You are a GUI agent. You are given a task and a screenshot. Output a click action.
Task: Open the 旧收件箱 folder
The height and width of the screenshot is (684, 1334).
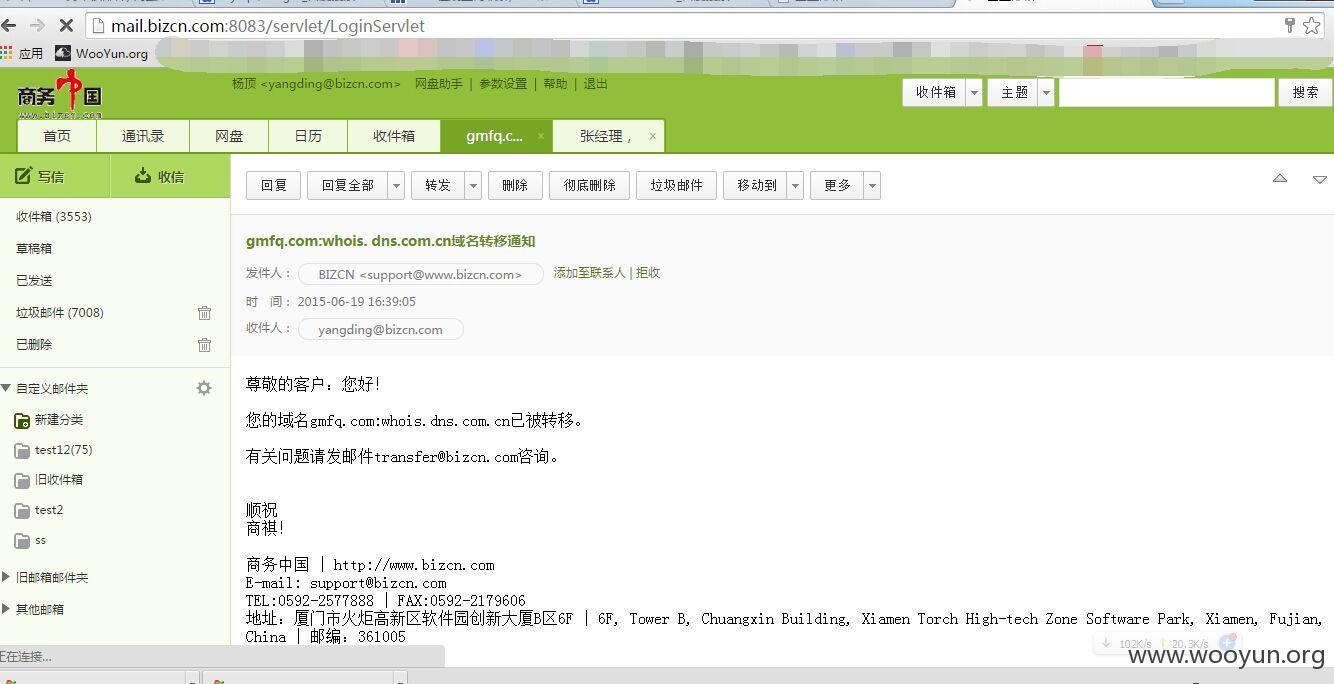tap(49, 480)
